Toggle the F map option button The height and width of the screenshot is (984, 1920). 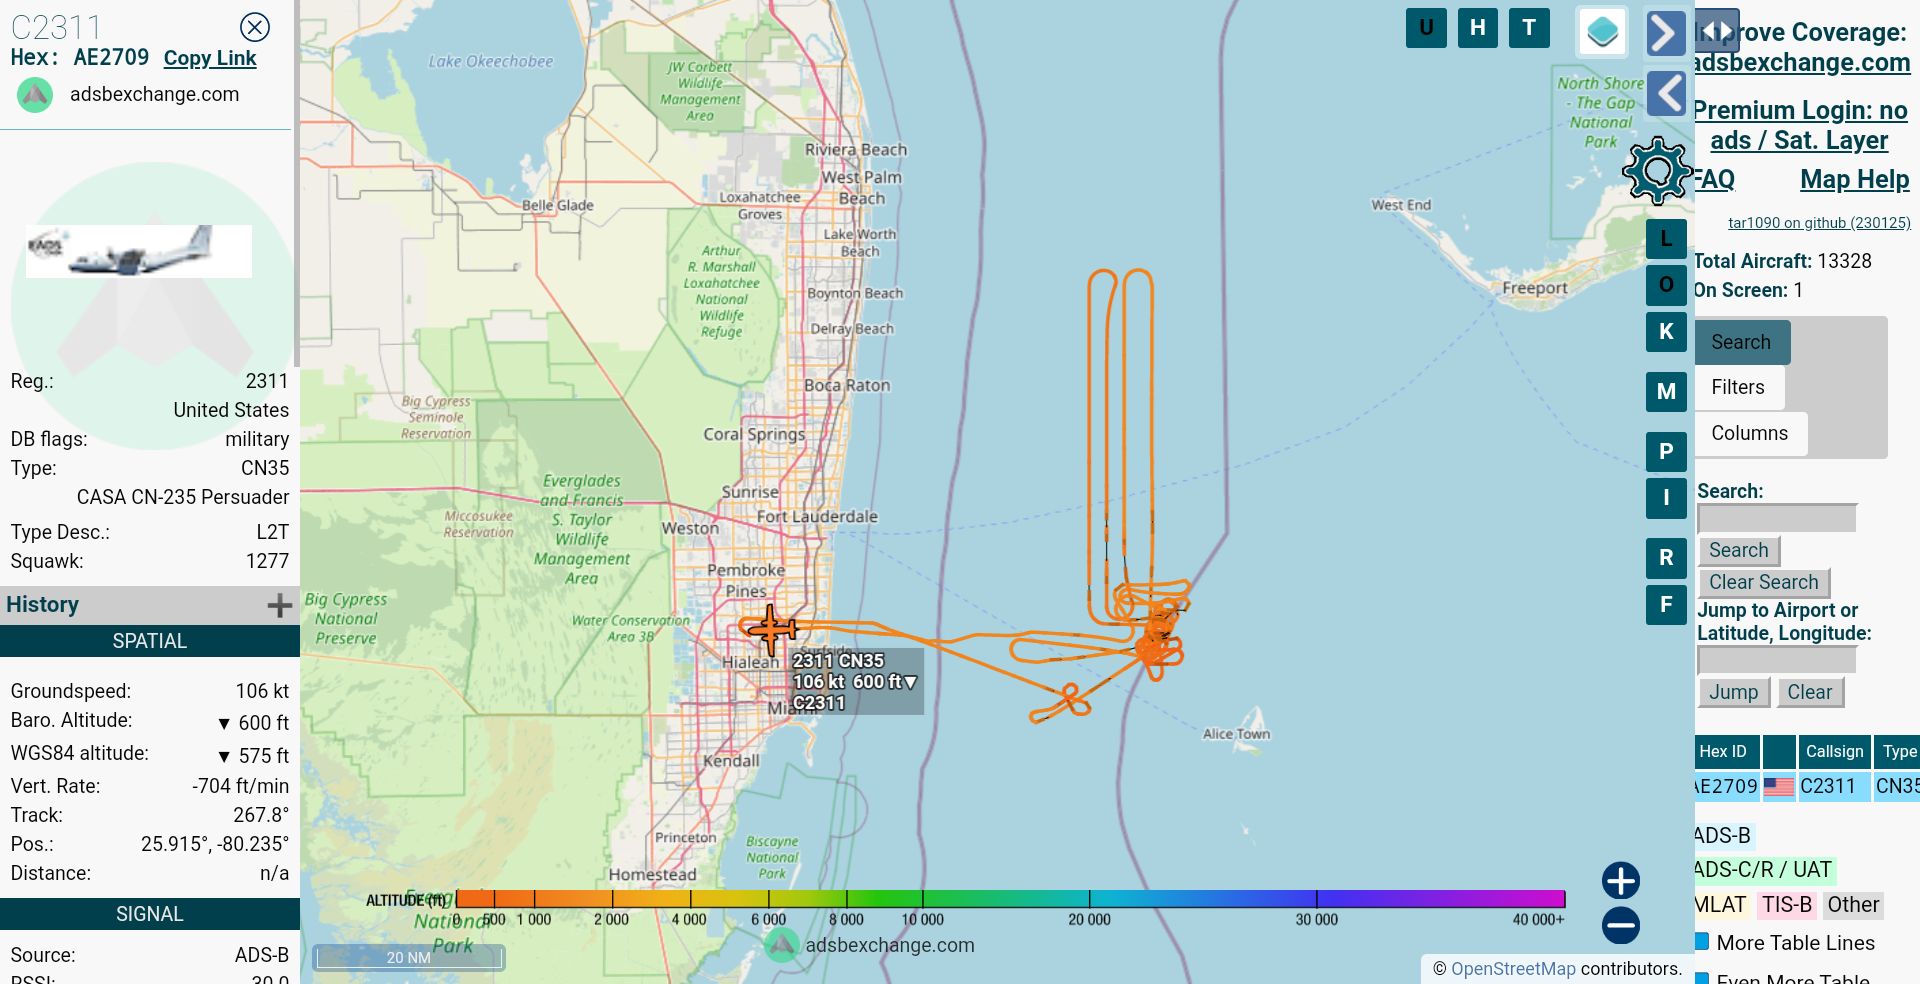pyautogui.click(x=1666, y=605)
